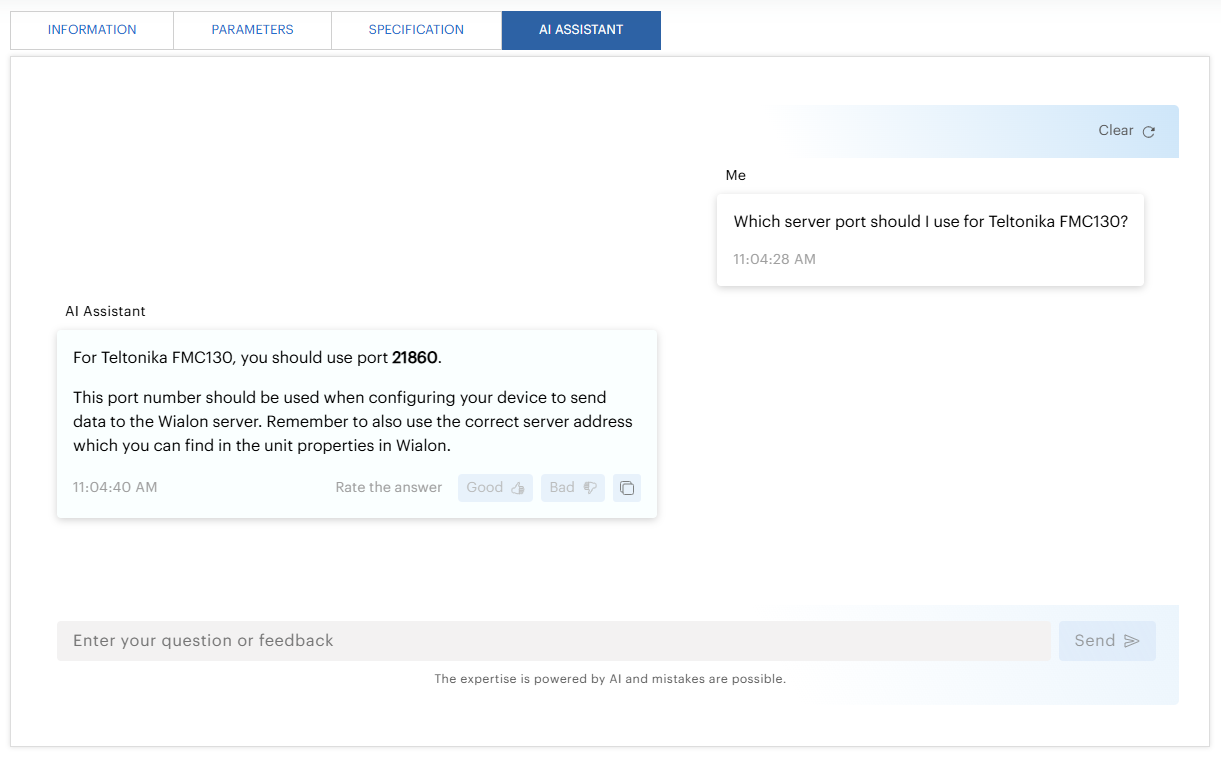
Task: Click the 11:04:40 AM answer timestamp
Action: pyautogui.click(x=115, y=488)
